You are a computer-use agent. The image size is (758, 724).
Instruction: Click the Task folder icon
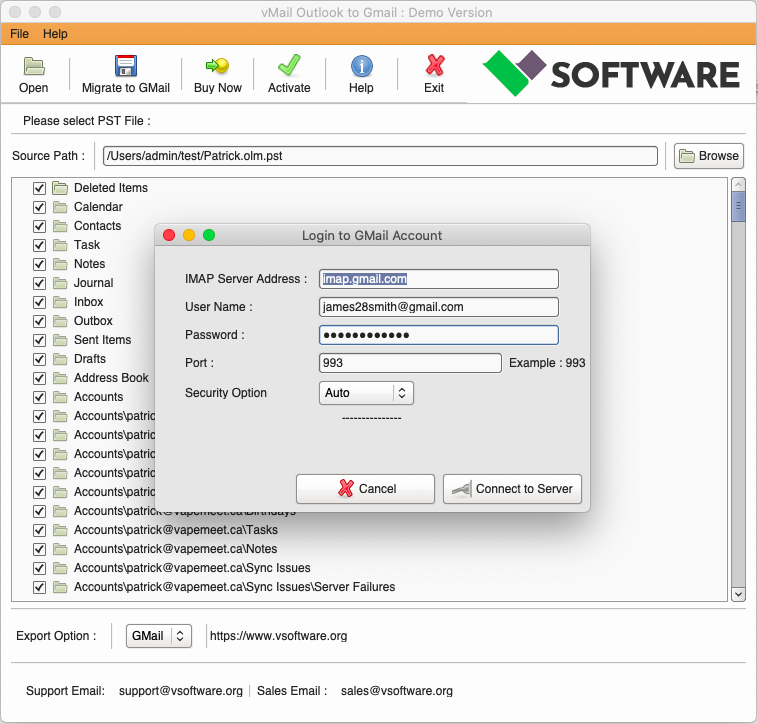pos(60,245)
